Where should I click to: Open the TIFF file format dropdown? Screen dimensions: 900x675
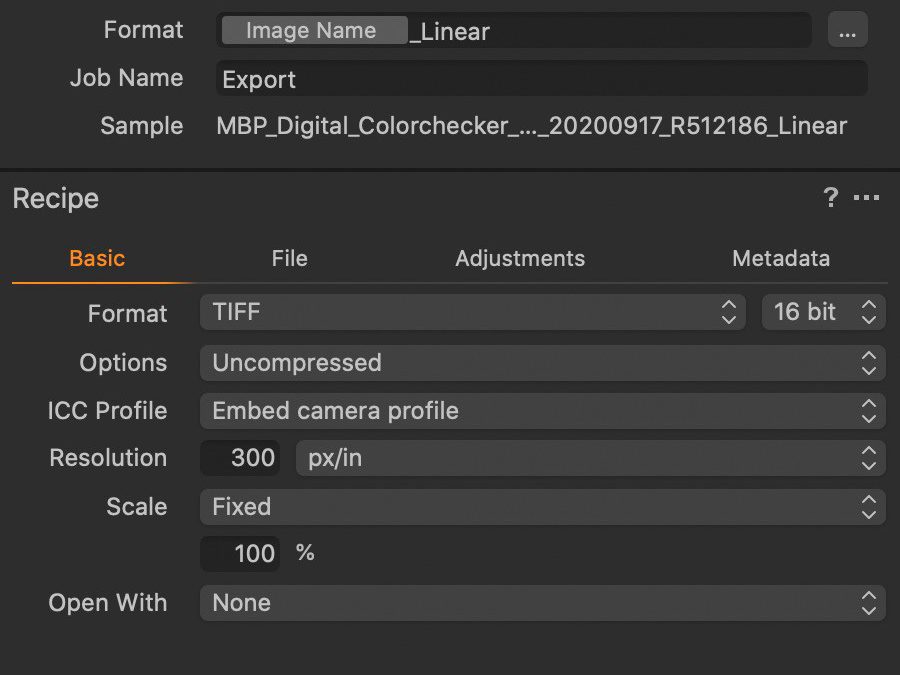(472, 312)
